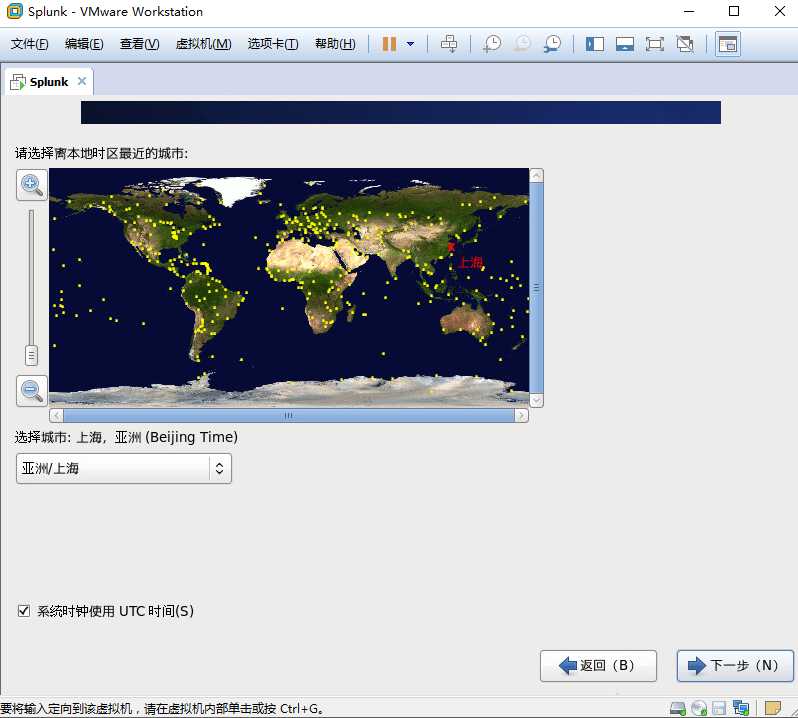Close the Splunk tab
798x718 pixels.
click(82, 81)
